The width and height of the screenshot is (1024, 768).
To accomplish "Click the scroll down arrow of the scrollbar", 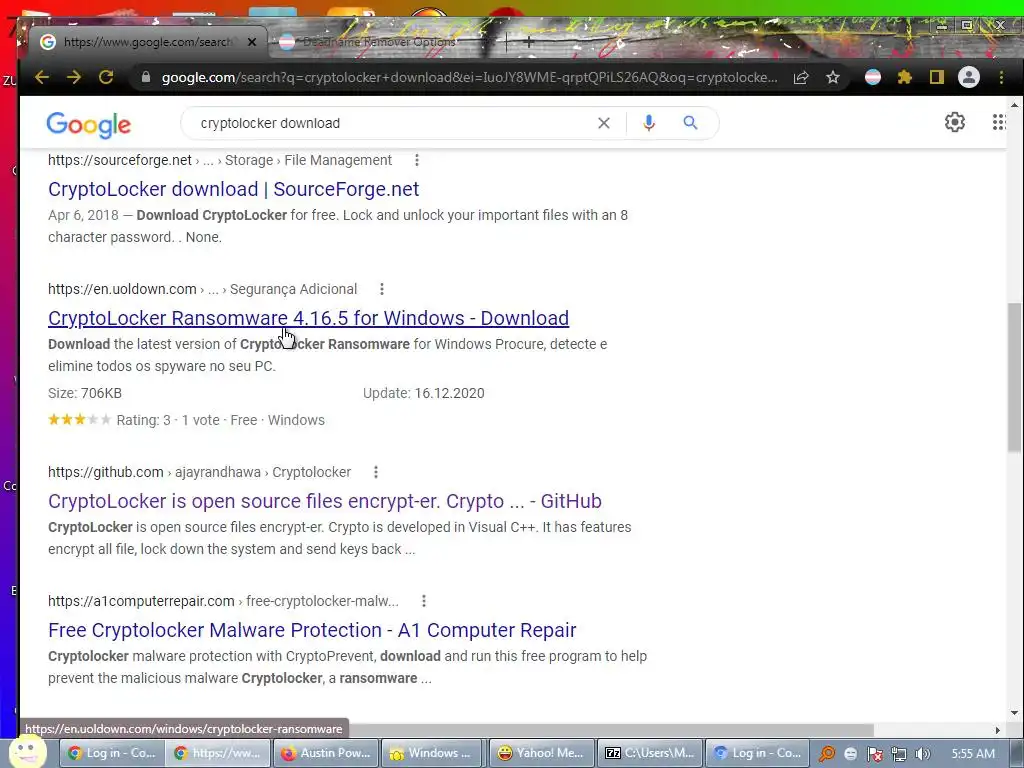I will 1014,713.
